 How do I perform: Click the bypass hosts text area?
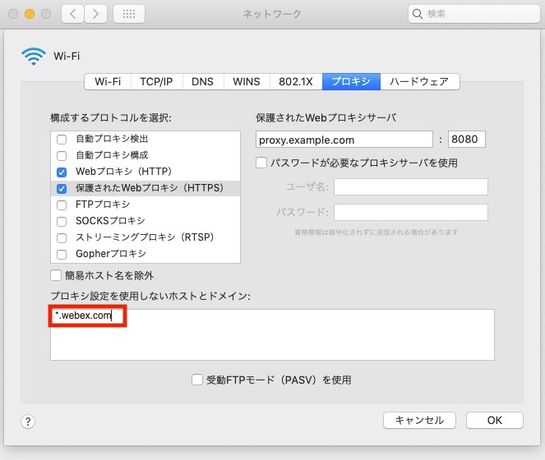coord(272,335)
